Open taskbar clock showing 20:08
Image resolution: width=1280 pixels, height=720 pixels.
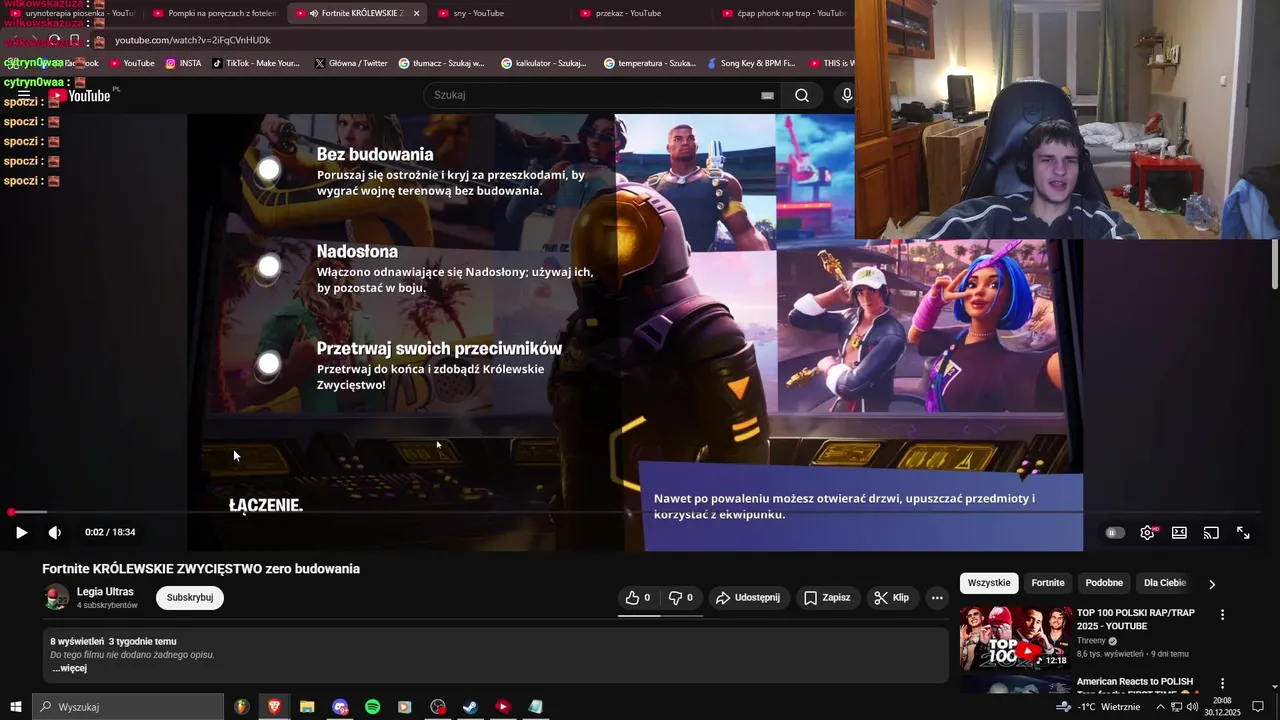[x=1222, y=707]
